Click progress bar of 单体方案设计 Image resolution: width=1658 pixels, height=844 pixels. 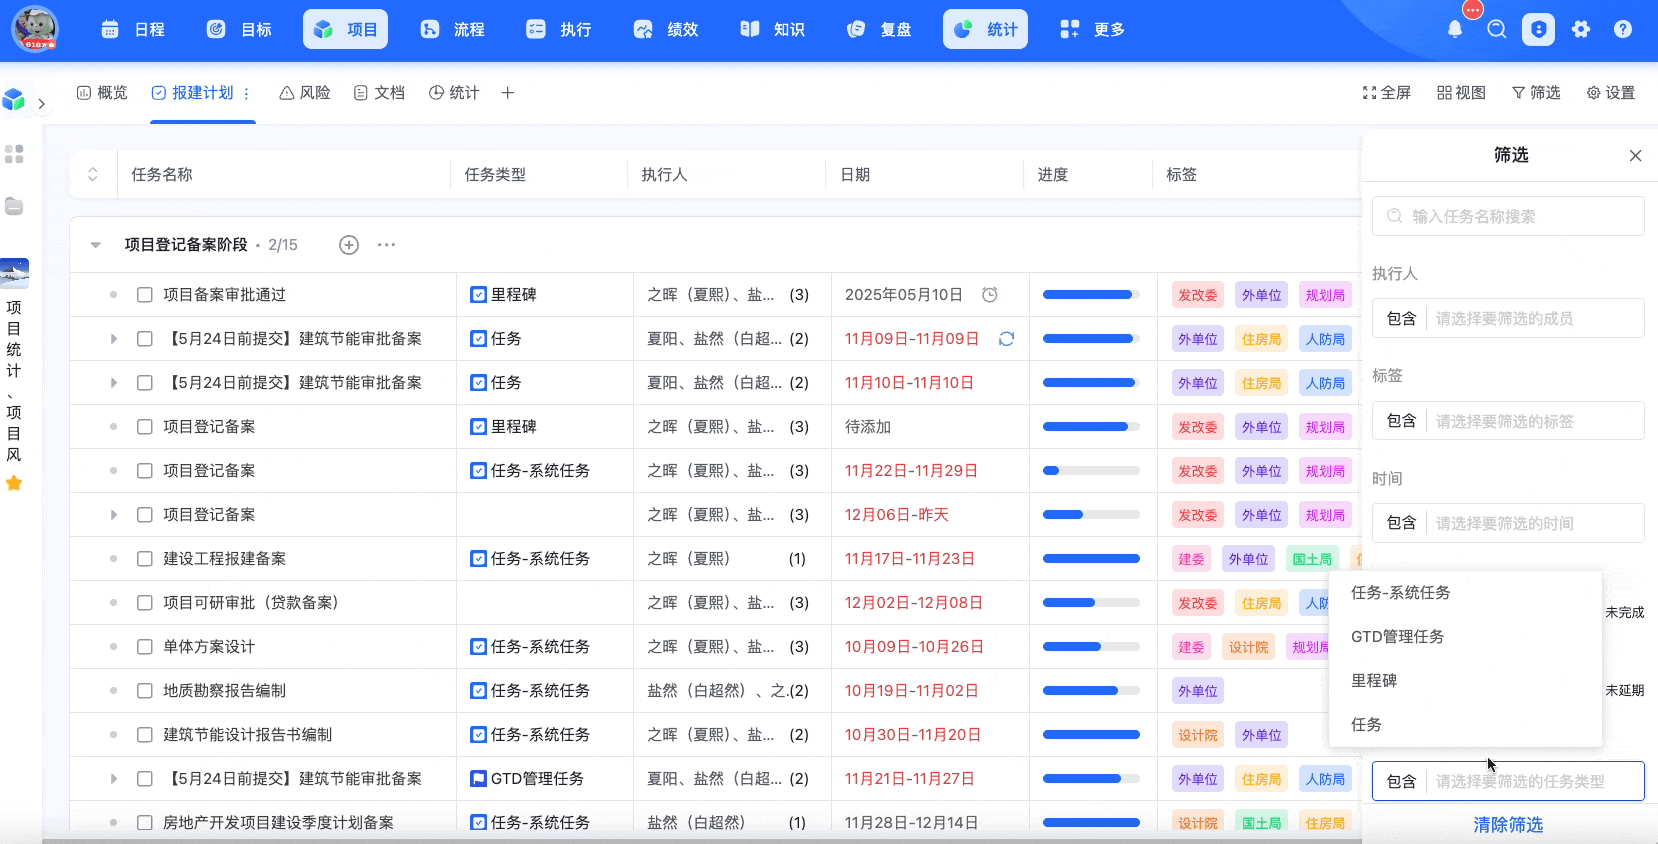(x=1091, y=647)
